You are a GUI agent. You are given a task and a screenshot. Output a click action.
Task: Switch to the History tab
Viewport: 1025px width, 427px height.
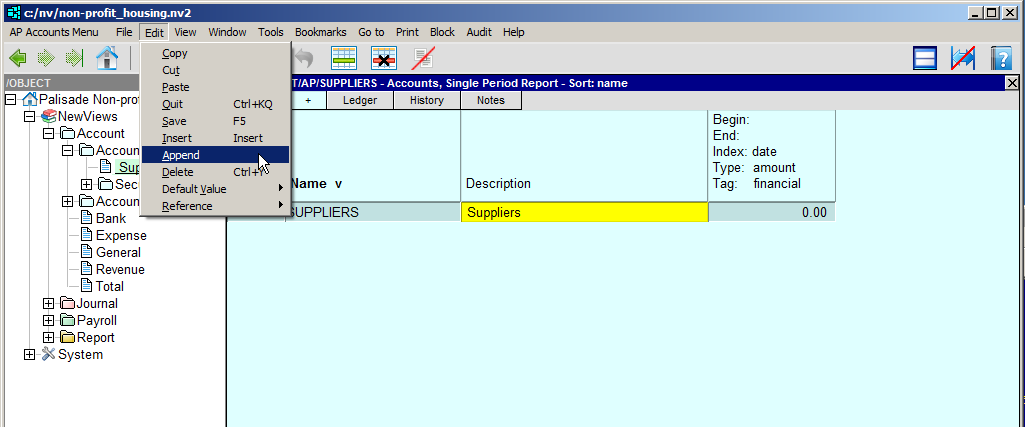click(427, 100)
